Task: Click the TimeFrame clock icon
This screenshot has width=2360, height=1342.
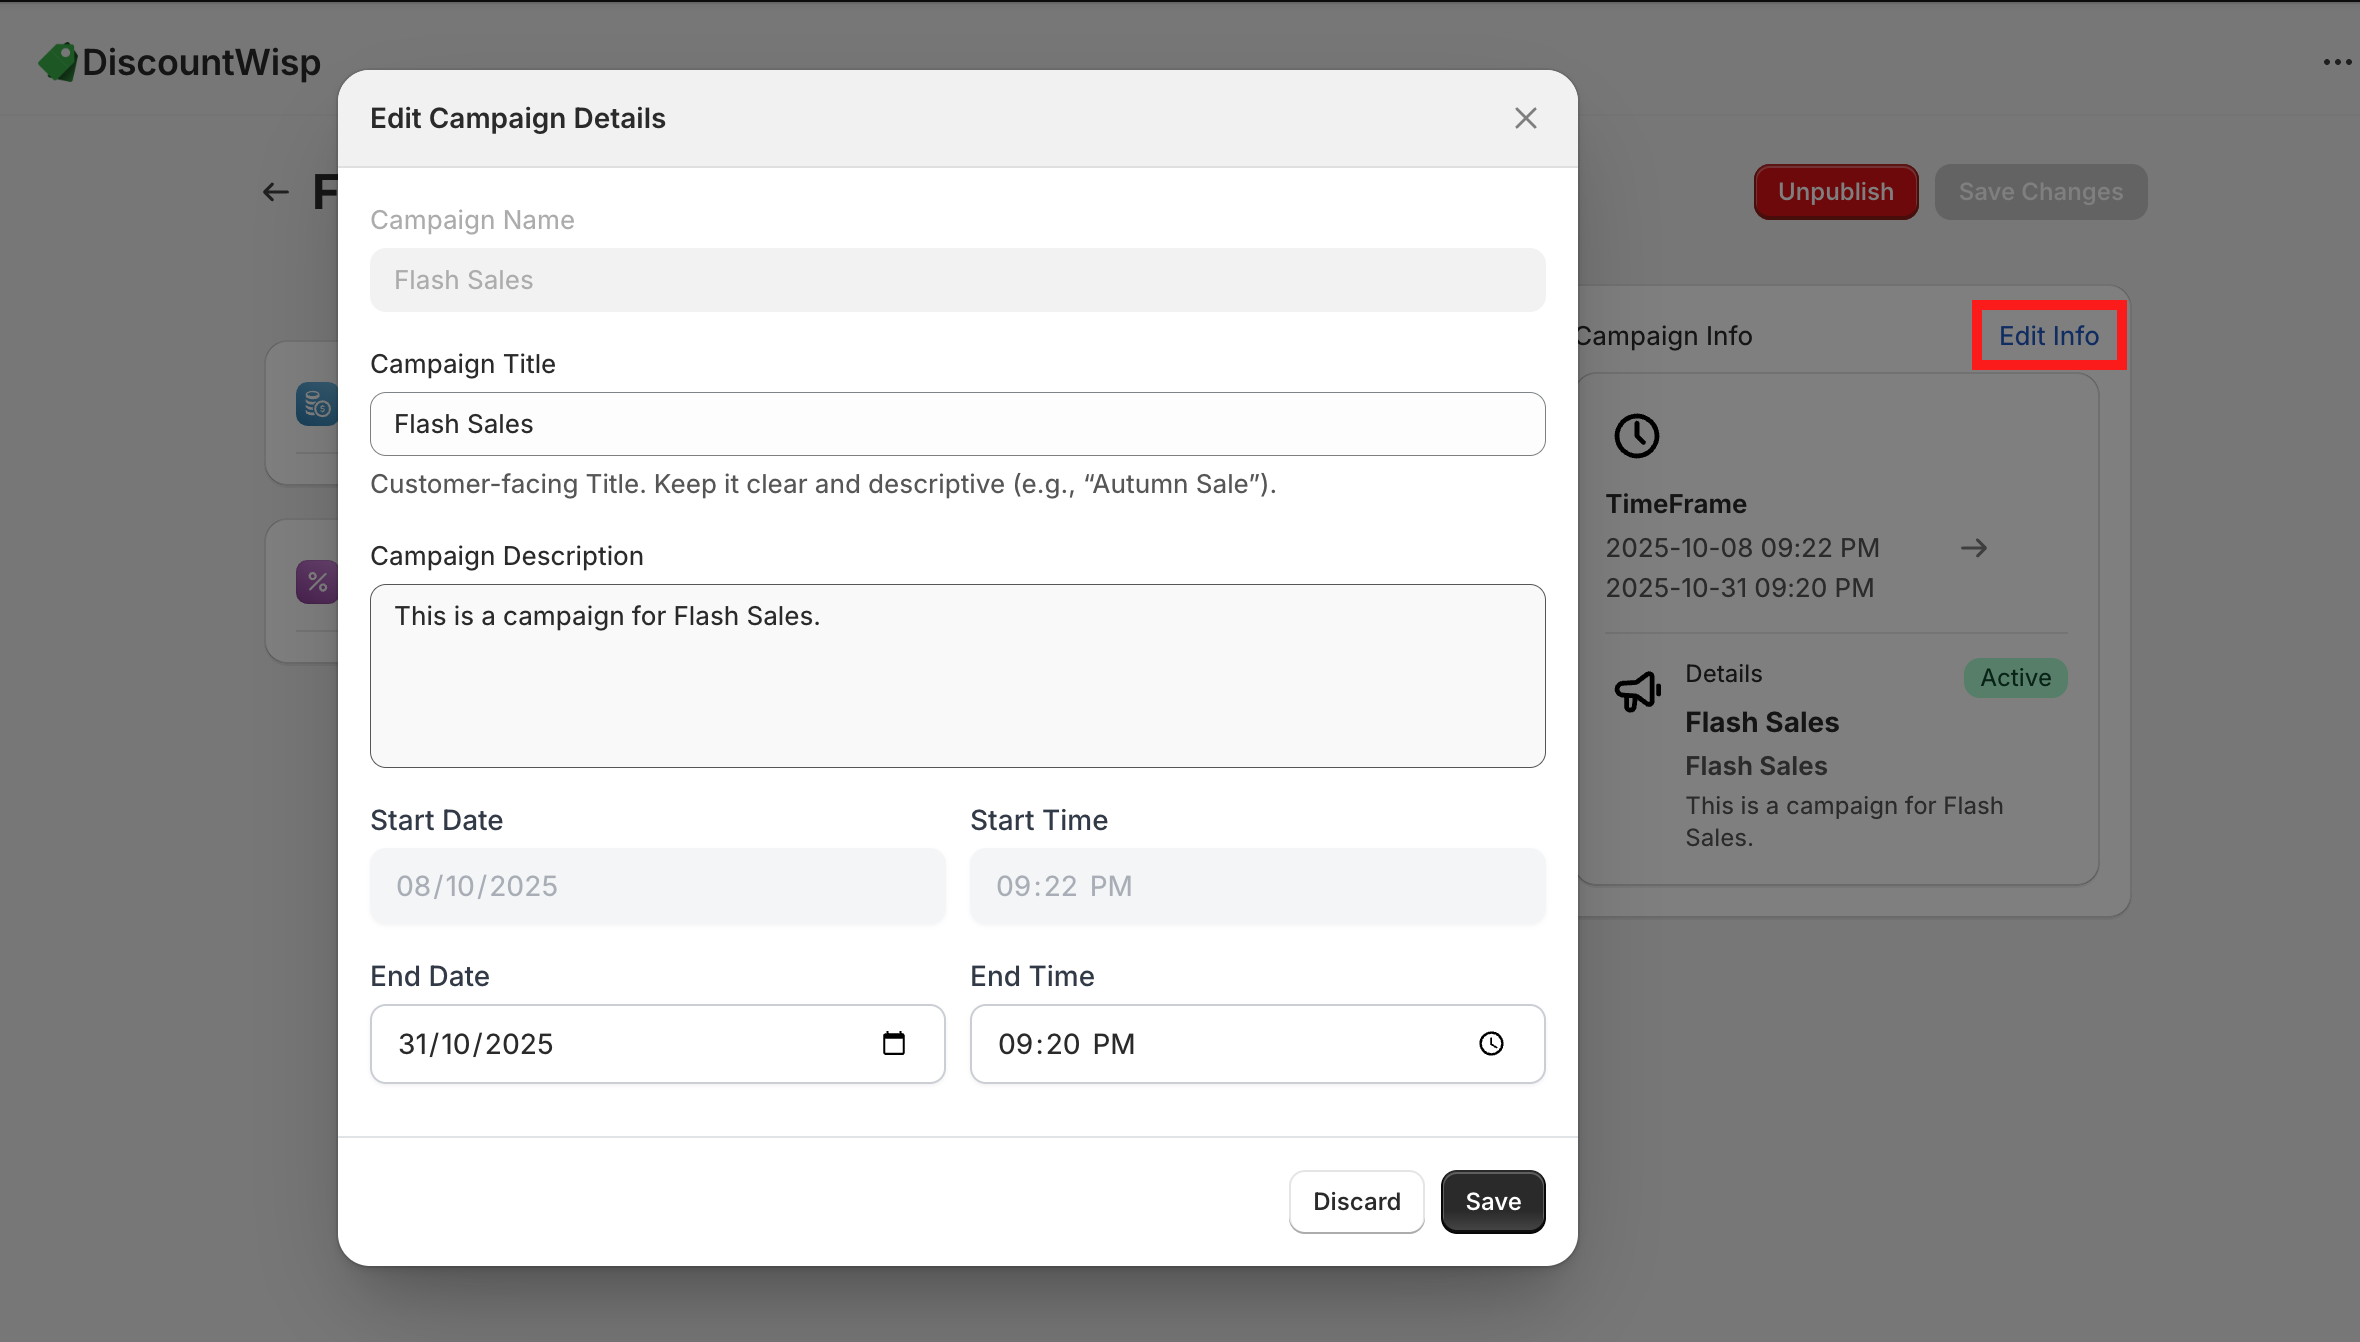Action: (1636, 436)
